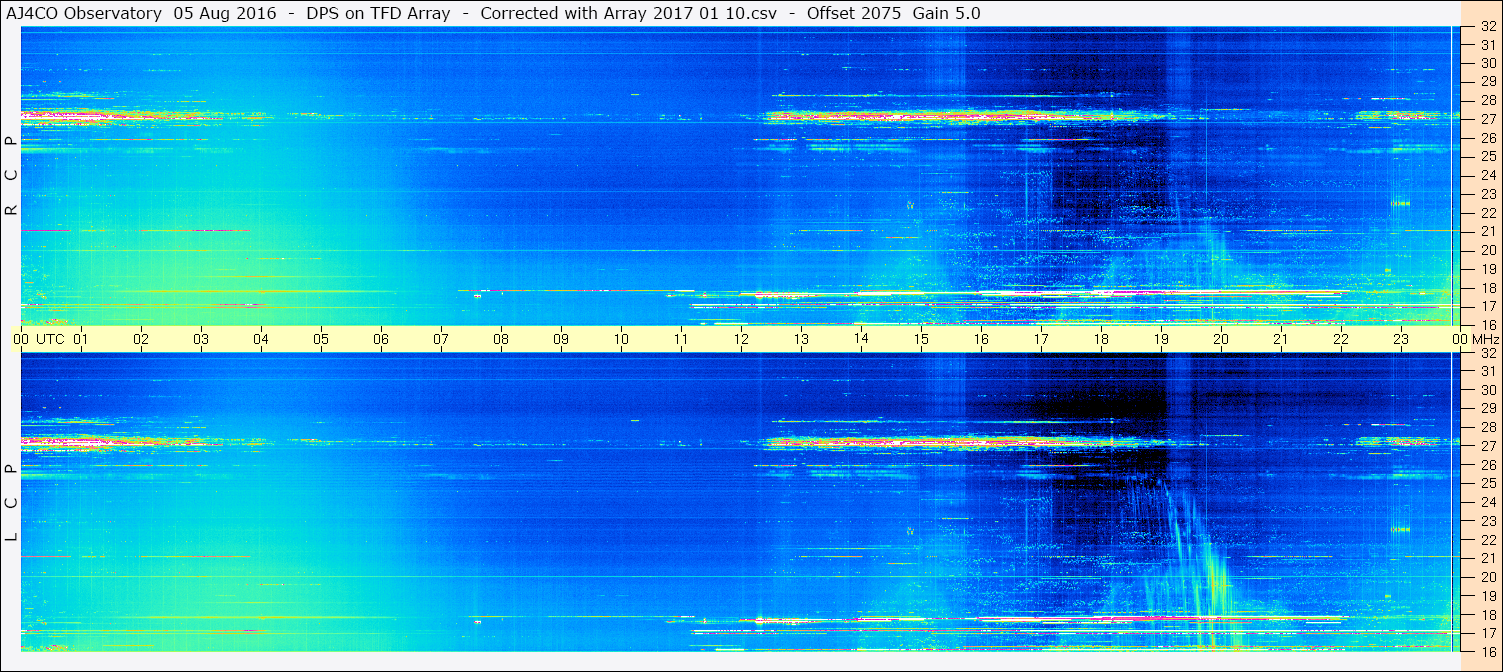Select "Corrected with Array 2017 01 10.csv" text

click(x=629, y=14)
